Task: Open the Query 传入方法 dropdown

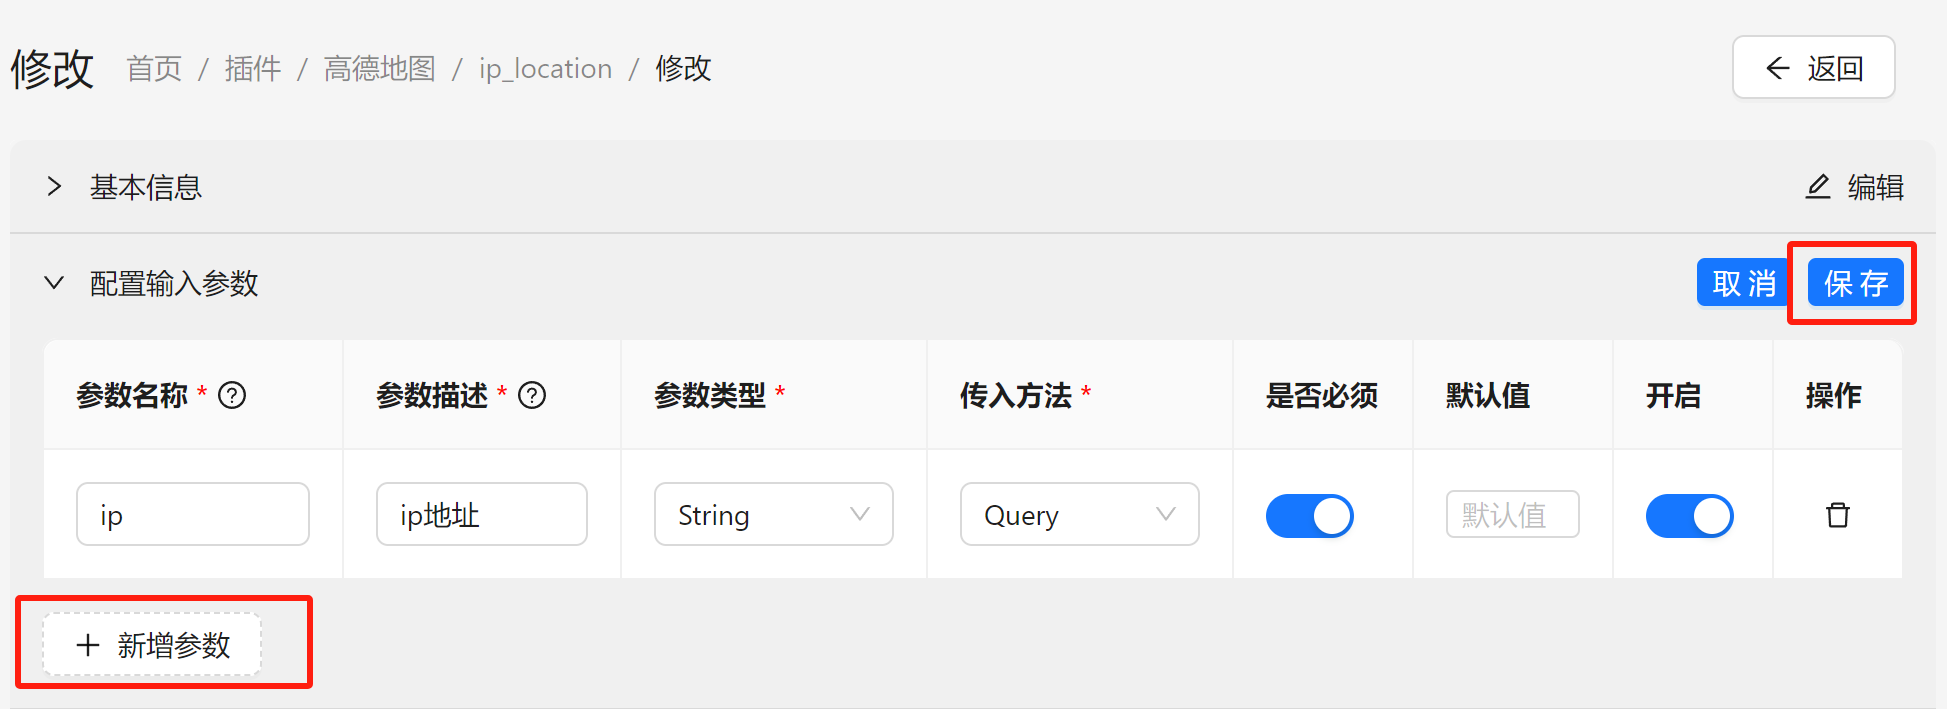Action: coord(1079,514)
